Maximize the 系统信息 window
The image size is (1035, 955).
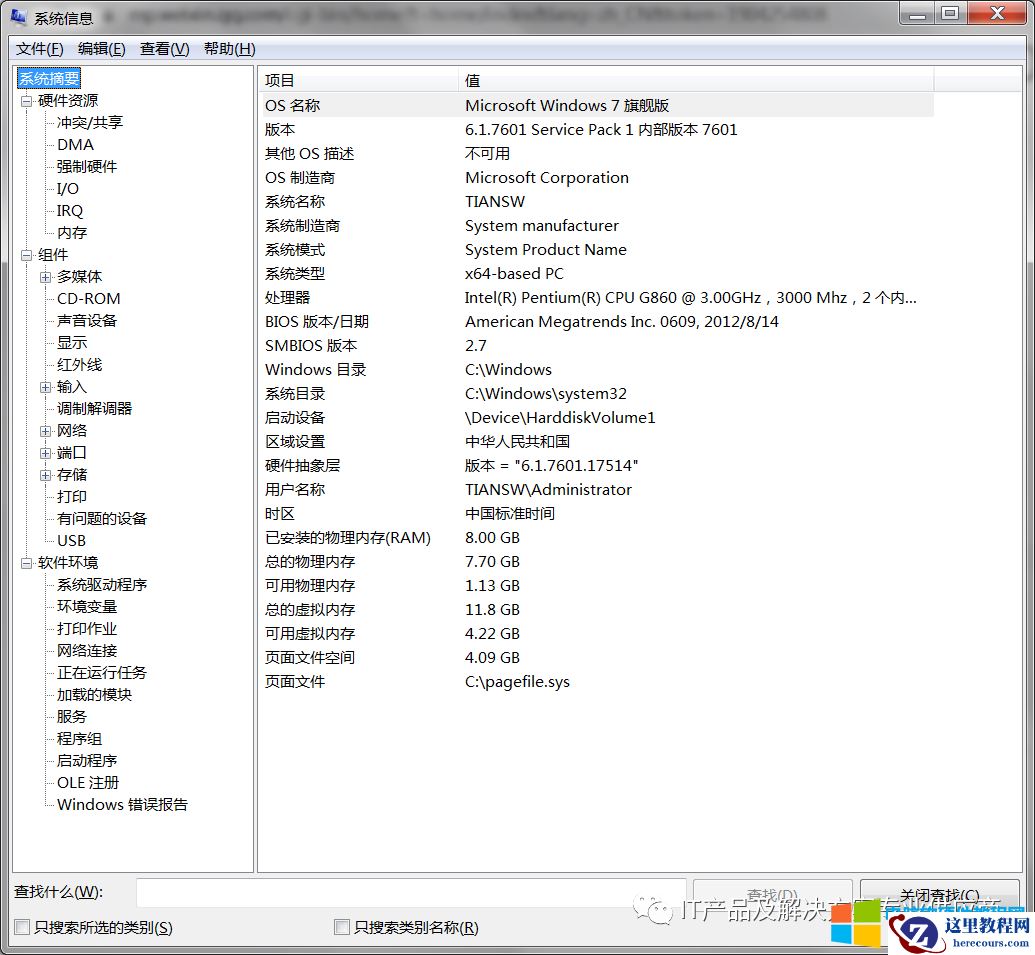click(950, 13)
